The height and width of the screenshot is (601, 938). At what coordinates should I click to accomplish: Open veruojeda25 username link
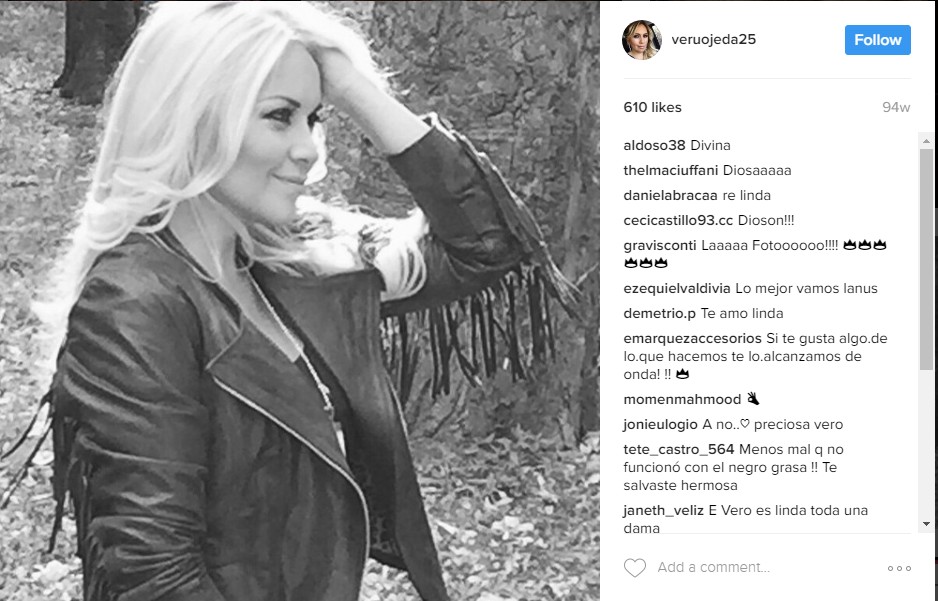(x=714, y=39)
